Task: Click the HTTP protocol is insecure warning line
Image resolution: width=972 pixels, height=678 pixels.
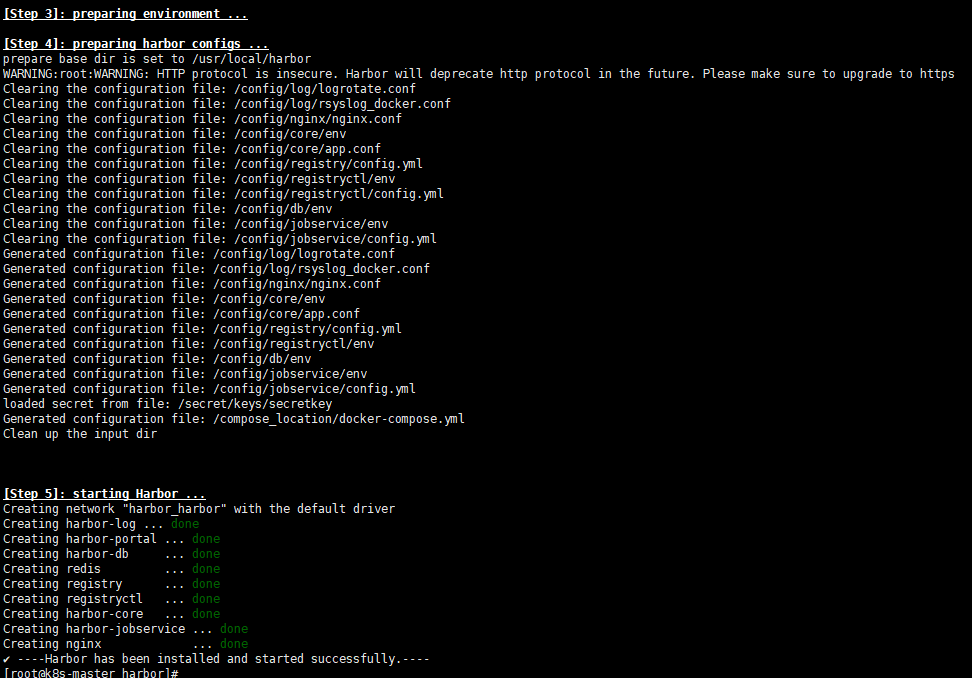Action: (479, 74)
